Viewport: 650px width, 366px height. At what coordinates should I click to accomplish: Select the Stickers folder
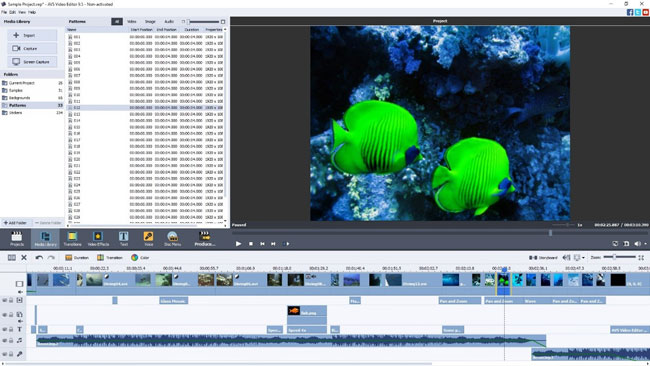(32, 113)
